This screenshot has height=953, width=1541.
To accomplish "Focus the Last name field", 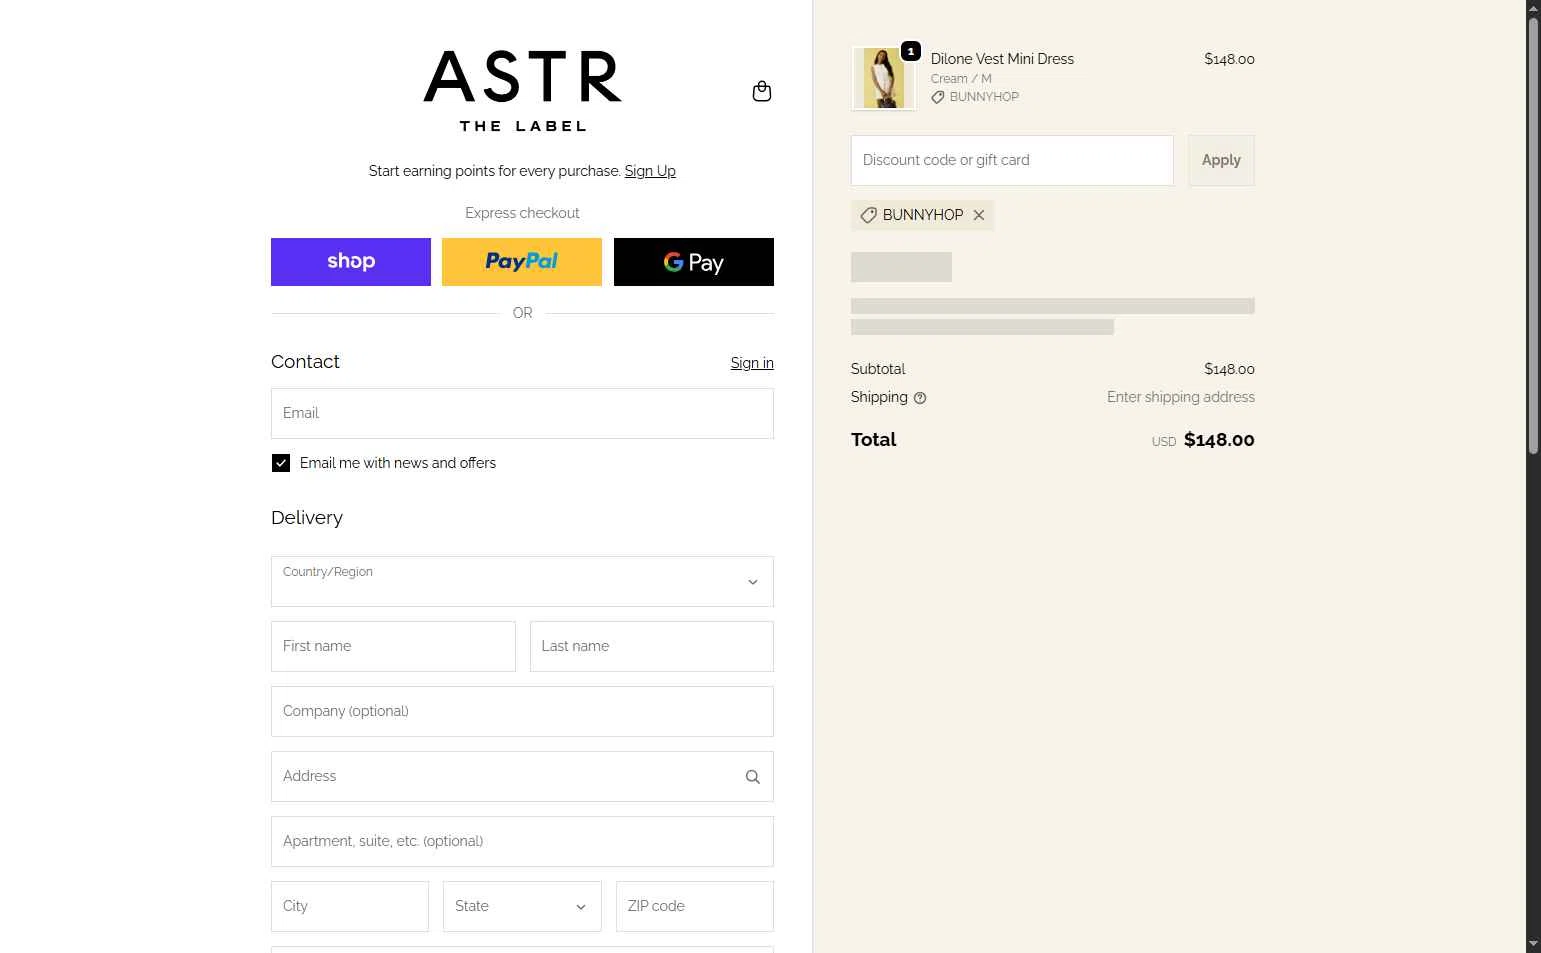I will click(x=652, y=646).
